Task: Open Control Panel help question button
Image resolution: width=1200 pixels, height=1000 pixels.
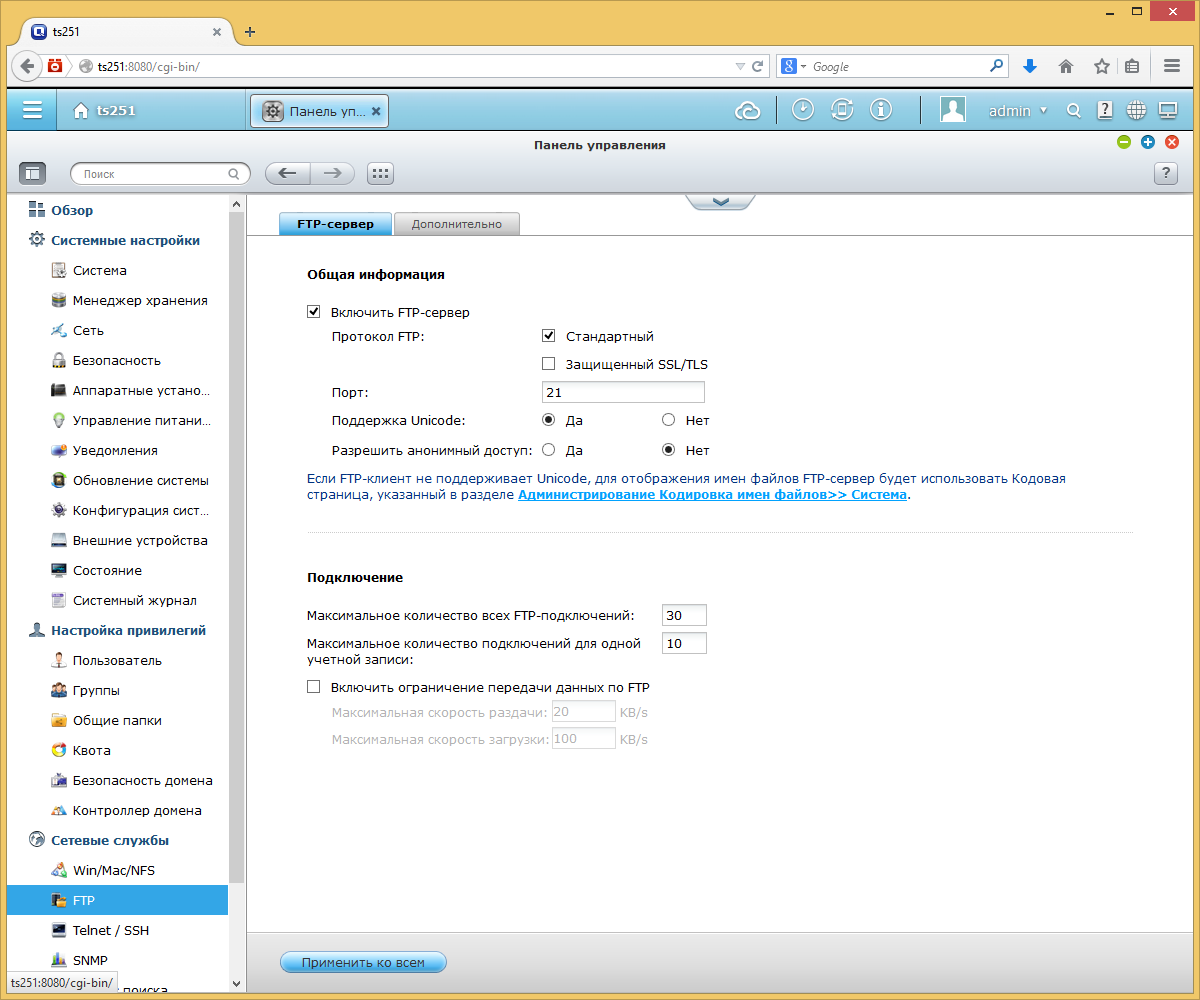Action: coord(1165,173)
